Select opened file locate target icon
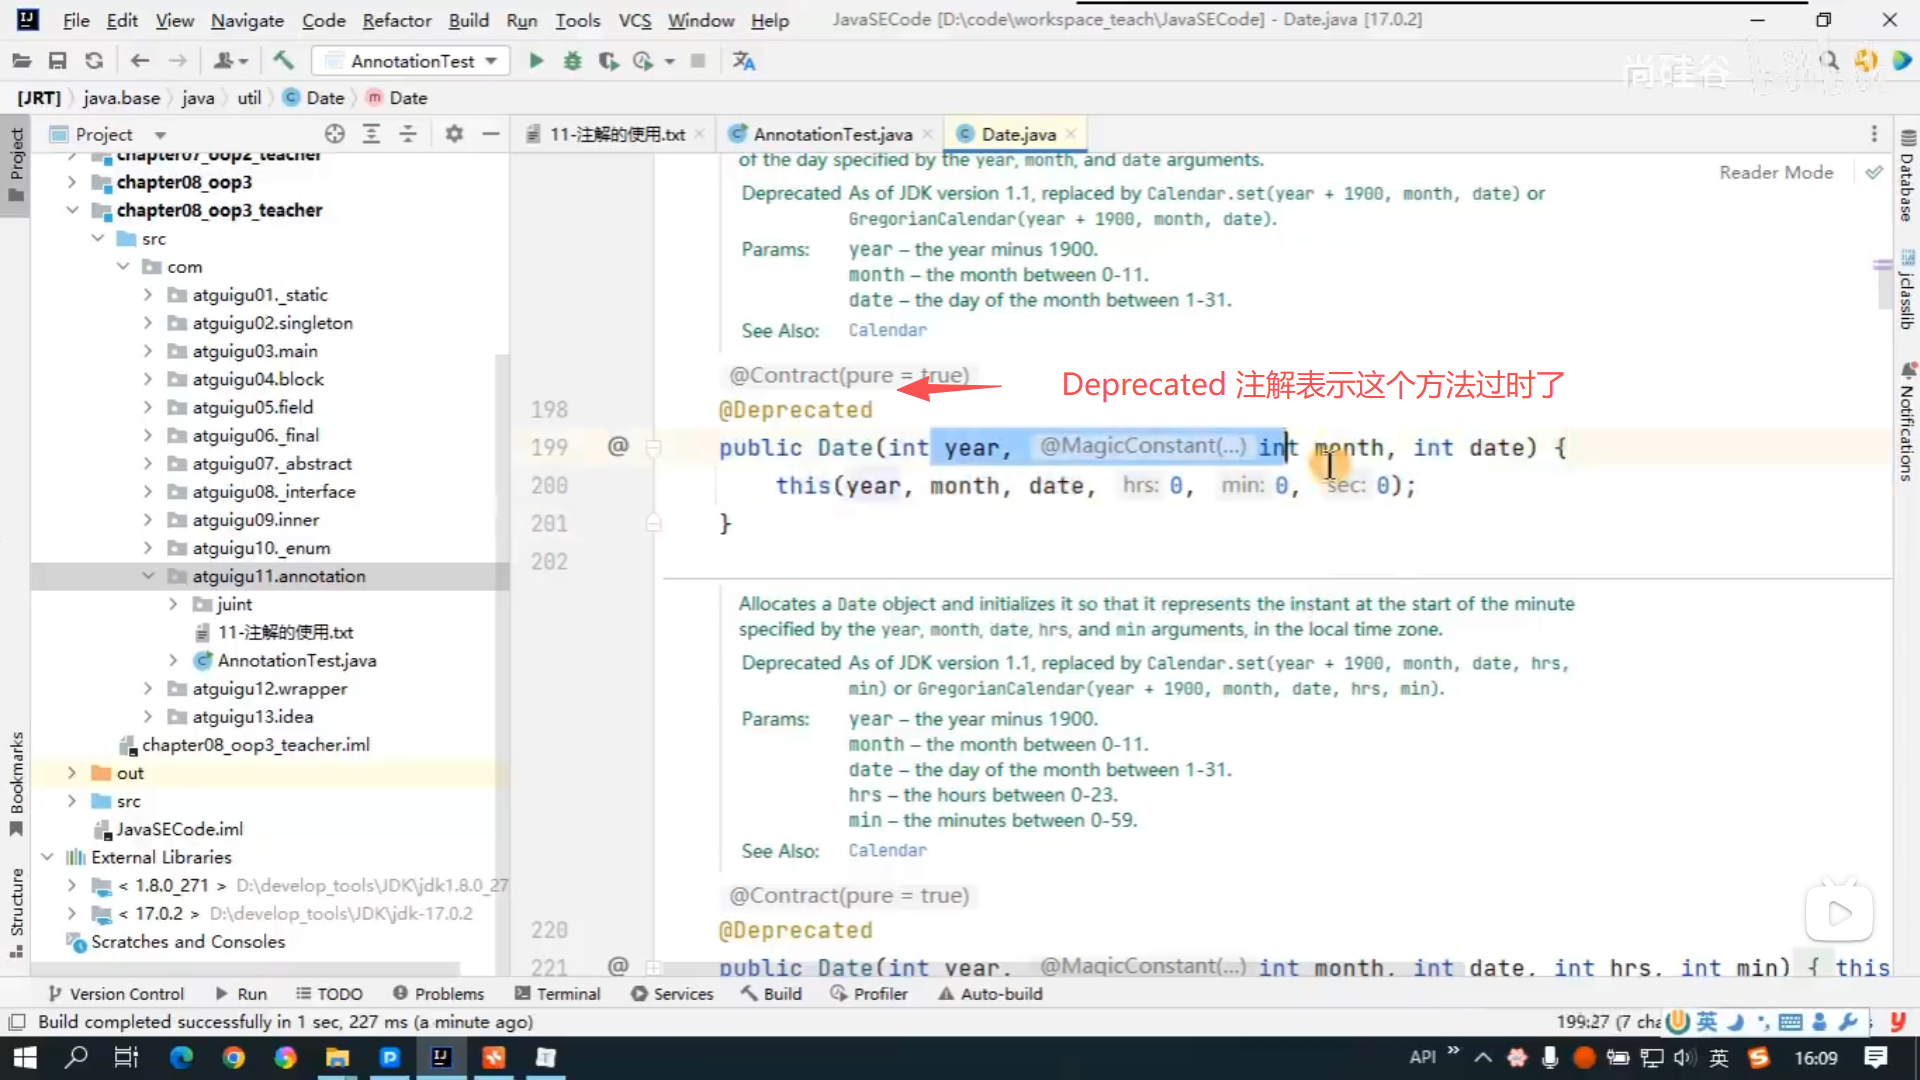 point(334,134)
